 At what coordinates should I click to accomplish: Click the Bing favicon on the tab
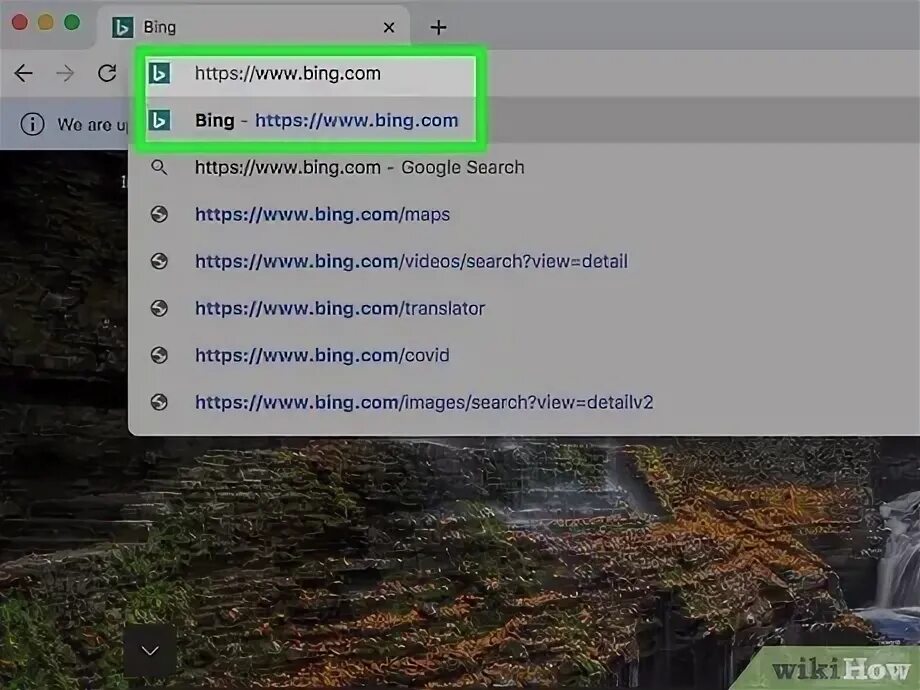click(x=123, y=27)
